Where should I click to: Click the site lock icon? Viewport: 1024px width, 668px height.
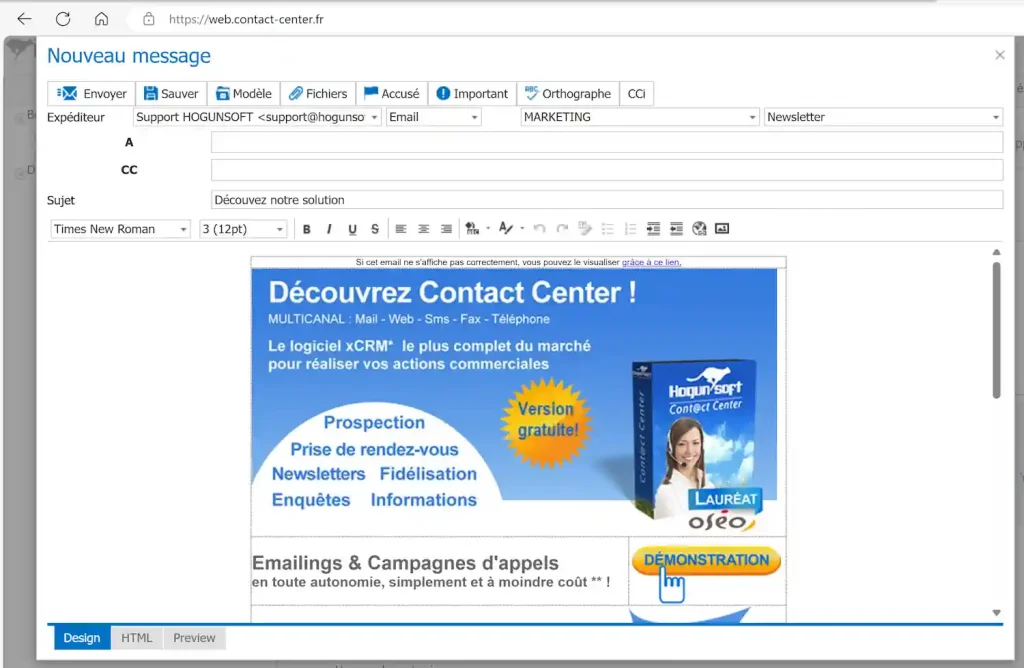click(149, 19)
